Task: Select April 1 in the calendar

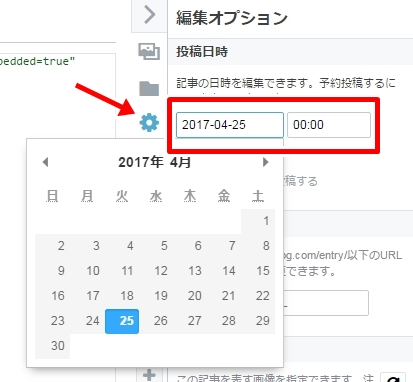Action: (258, 221)
